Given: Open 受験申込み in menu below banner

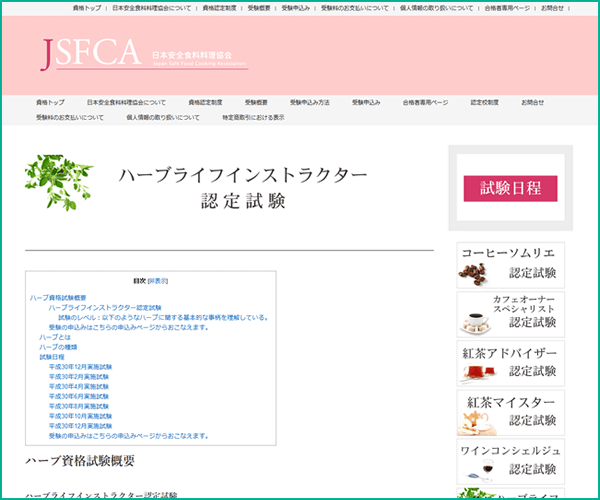Looking at the screenshot, I should click(x=366, y=103).
